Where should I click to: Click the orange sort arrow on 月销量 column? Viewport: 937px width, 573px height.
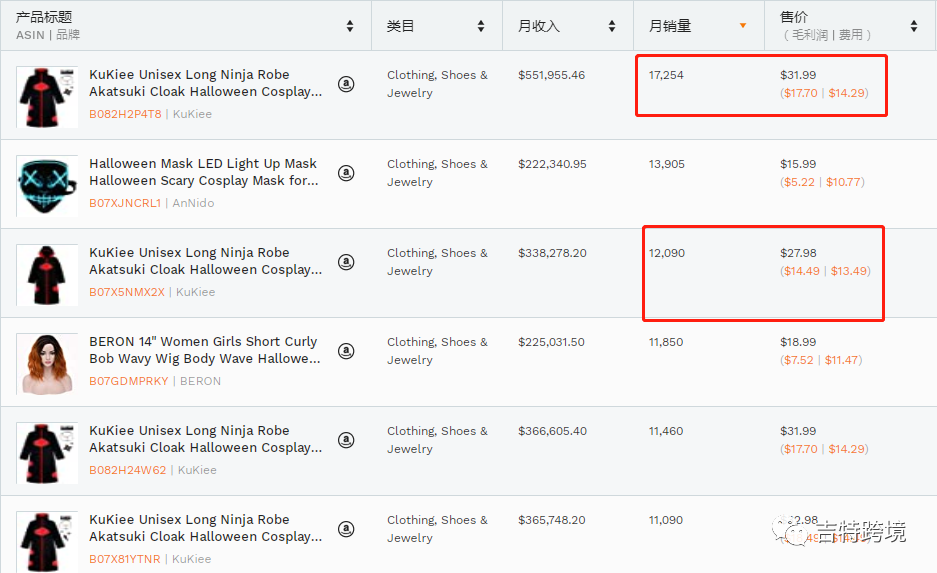point(743,26)
